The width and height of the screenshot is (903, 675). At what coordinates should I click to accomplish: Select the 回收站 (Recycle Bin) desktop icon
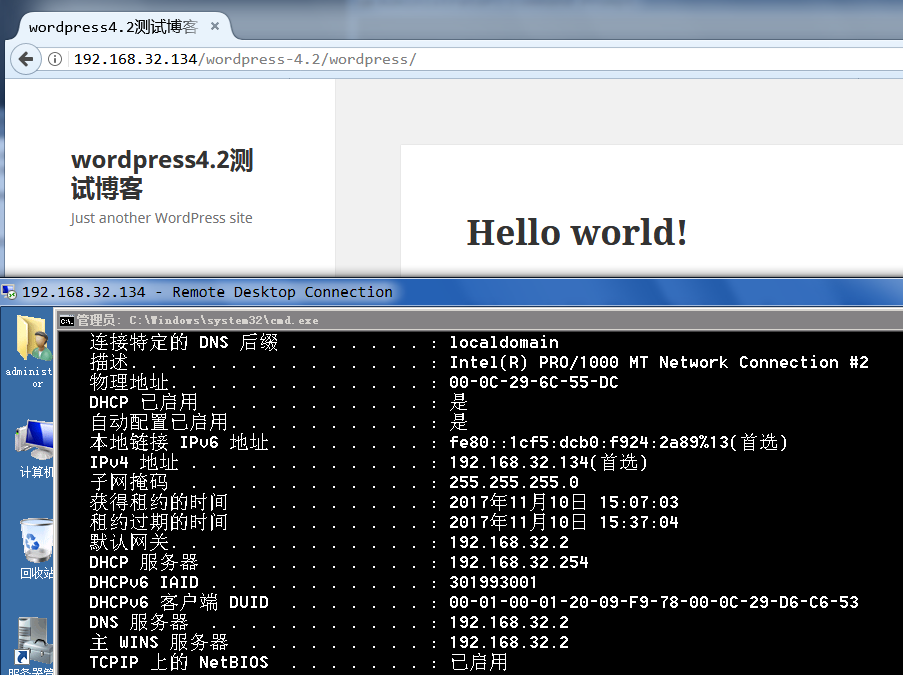[x=36, y=541]
